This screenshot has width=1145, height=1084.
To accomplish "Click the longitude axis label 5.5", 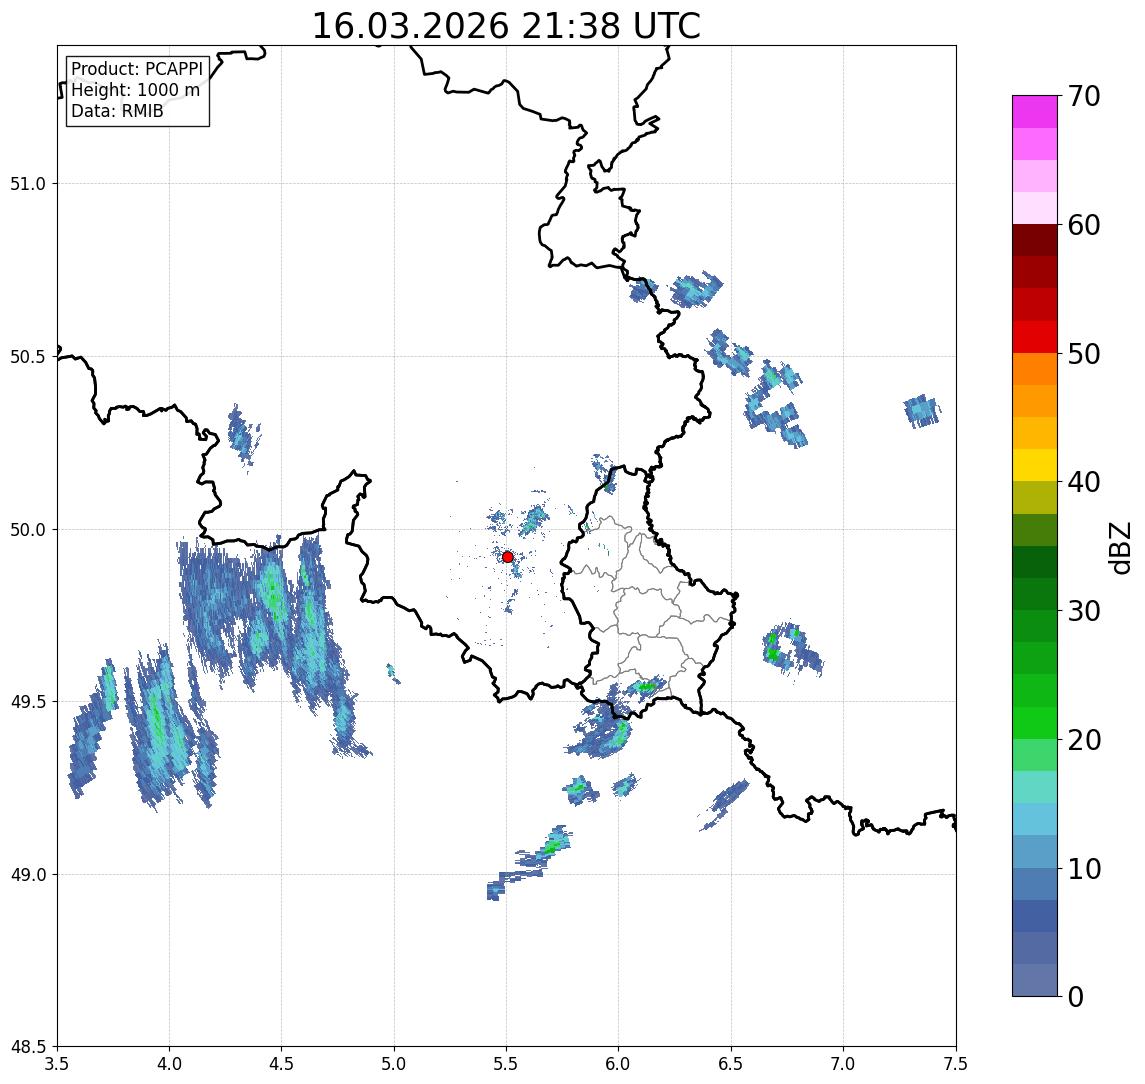I will tap(507, 1064).
